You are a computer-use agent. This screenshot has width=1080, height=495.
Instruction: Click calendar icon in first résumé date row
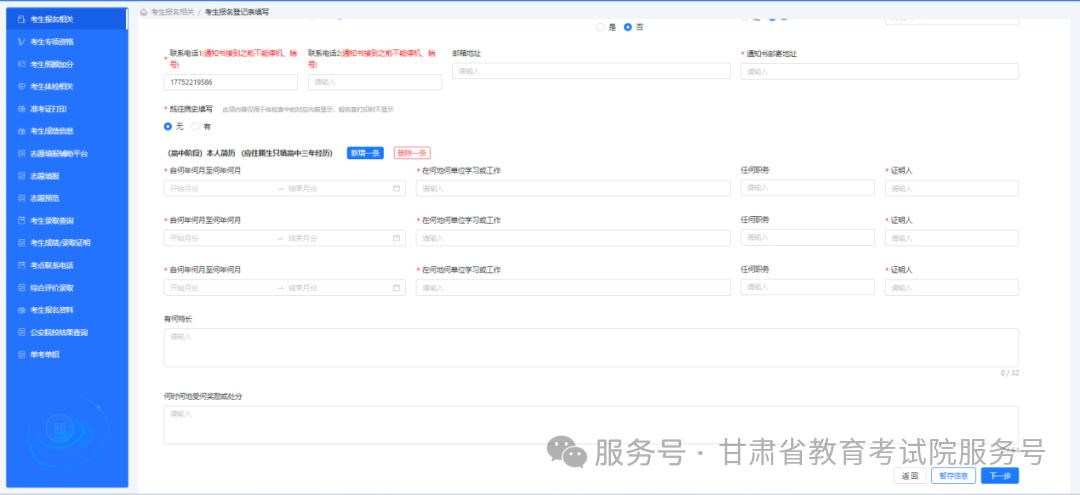point(396,188)
